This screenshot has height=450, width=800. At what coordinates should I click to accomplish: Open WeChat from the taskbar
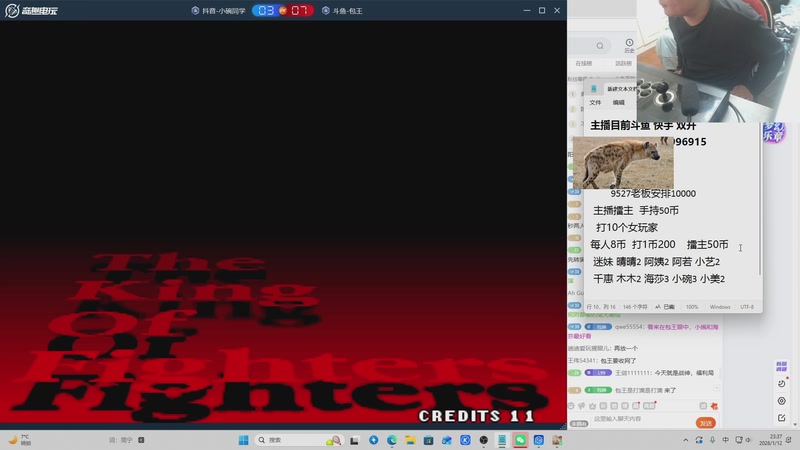[x=520, y=440]
